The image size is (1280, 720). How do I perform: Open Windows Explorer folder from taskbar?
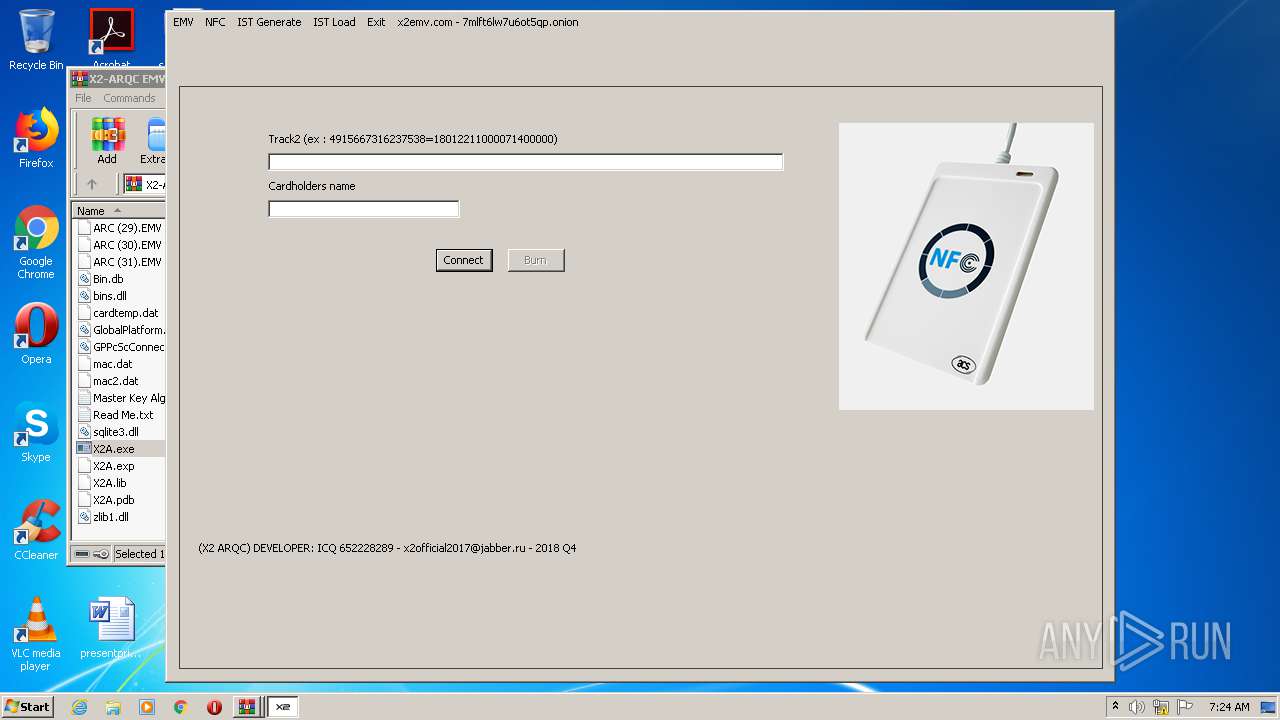(113, 707)
